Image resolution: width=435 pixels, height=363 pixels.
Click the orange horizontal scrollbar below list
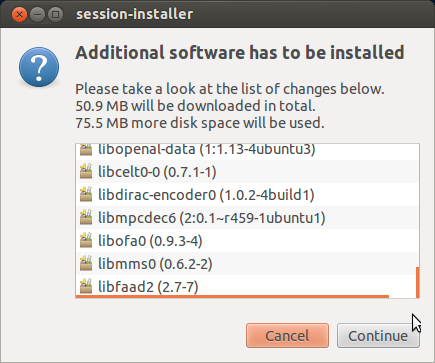232,296
